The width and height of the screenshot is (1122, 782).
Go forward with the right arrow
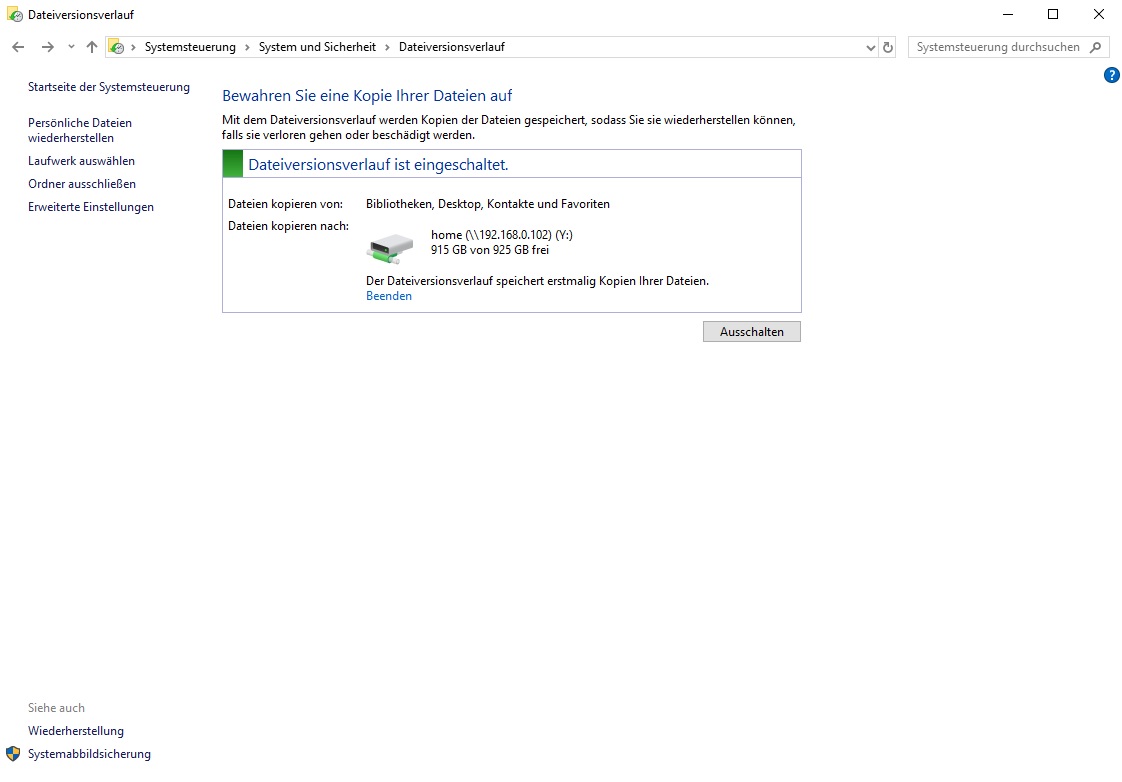[x=47, y=47]
